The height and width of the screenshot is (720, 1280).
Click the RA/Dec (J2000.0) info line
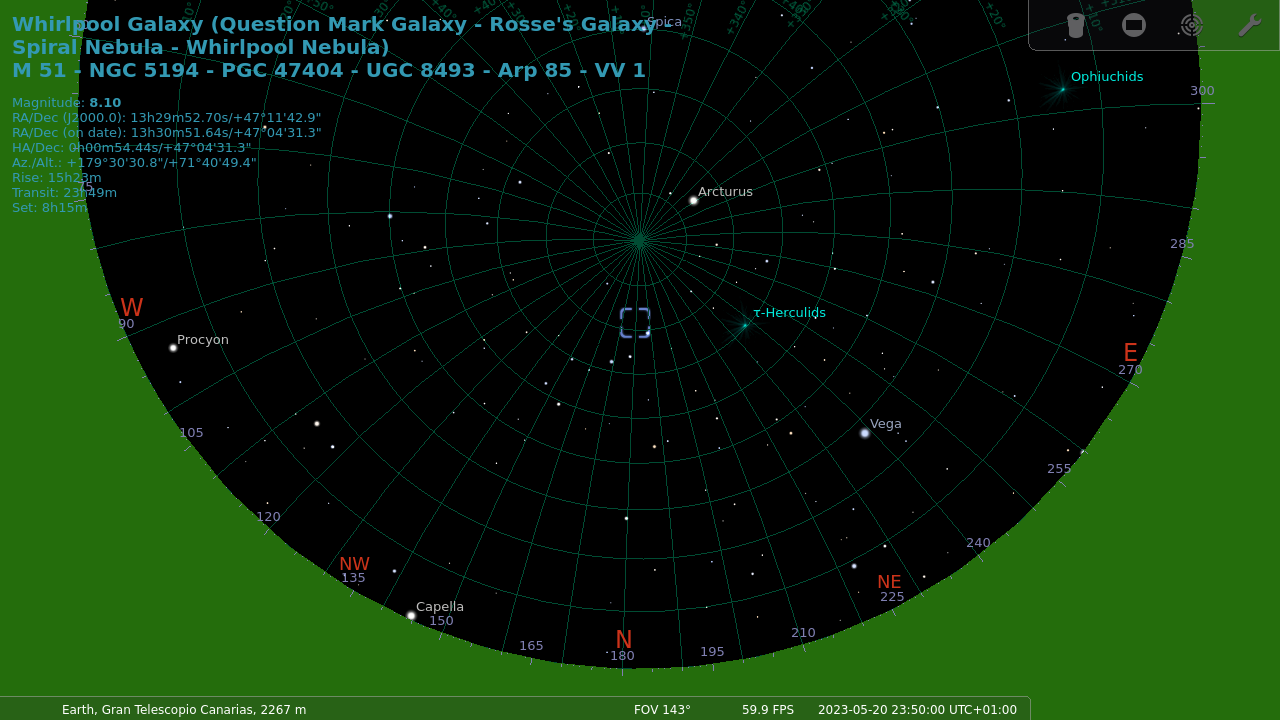click(x=166, y=117)
